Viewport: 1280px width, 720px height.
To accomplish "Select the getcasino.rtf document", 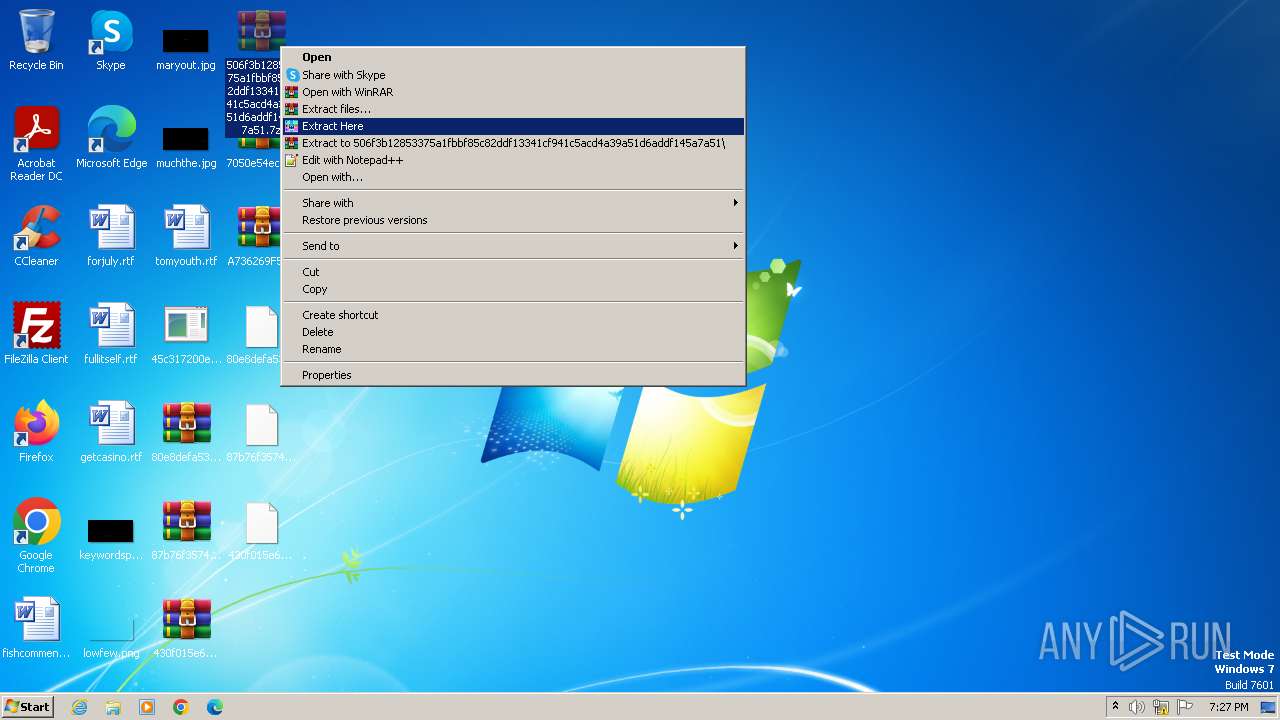I will 110,432.
